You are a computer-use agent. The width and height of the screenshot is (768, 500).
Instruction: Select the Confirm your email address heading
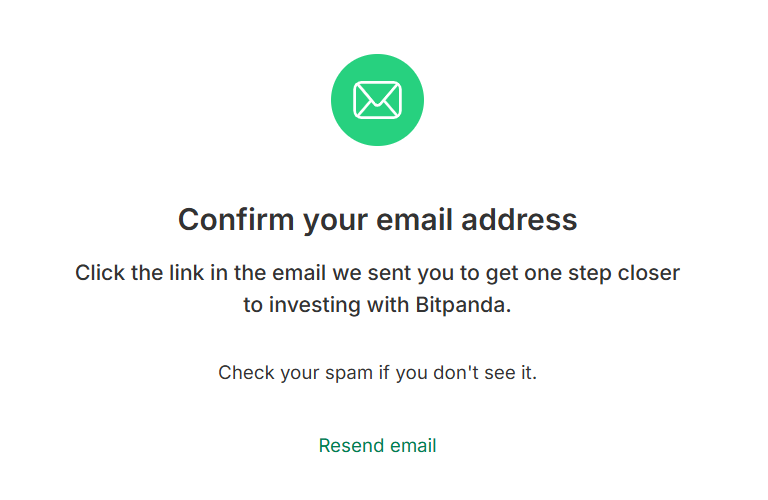click(378, 220)
